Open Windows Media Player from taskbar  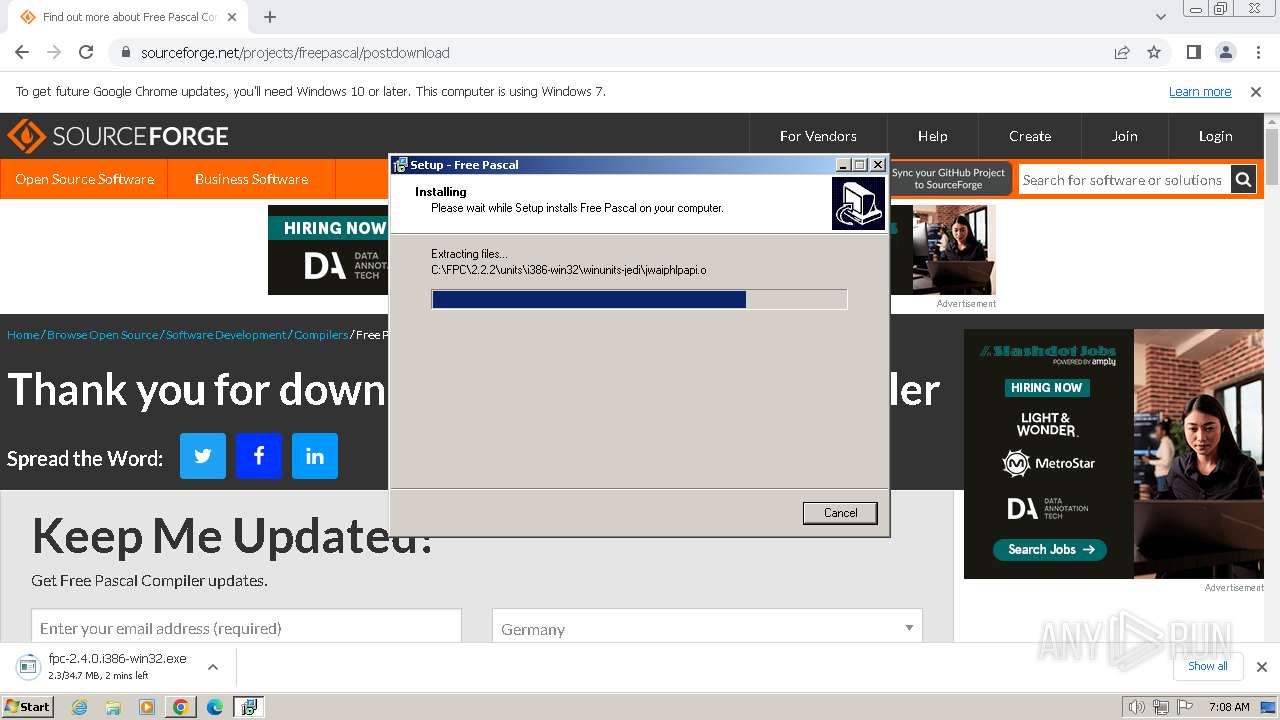coord(147,707)
